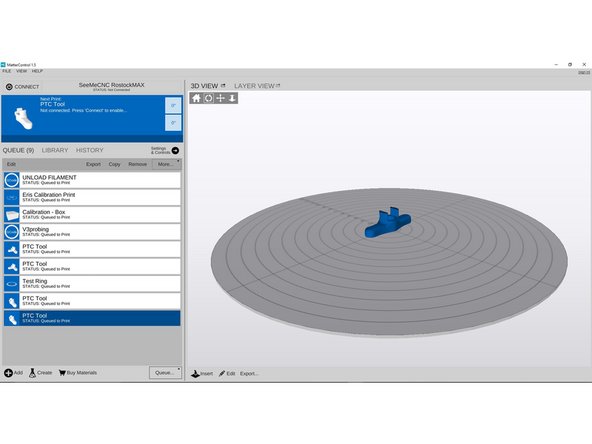Click the Insert icon below the 3D view
The width and height of the screenshot is (592, 444).
coord(195,374)
